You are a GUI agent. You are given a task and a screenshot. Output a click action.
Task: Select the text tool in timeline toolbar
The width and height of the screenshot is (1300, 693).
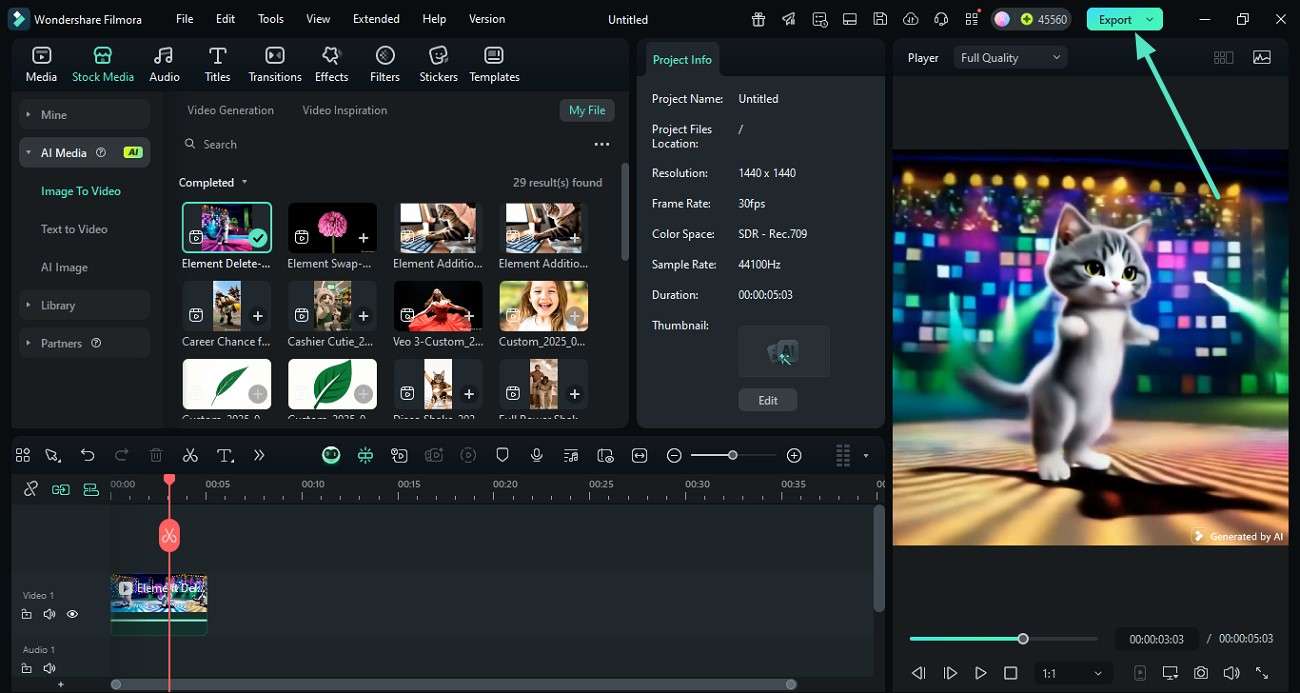point(225,455)
